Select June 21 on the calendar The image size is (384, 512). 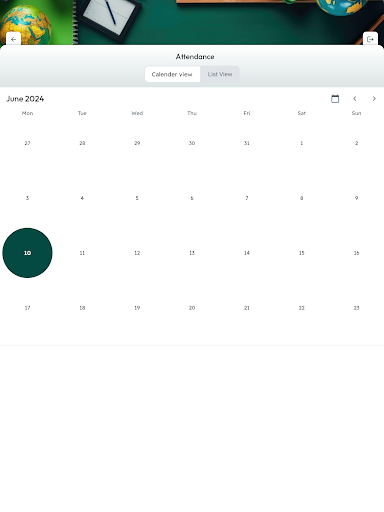[247, 308]
